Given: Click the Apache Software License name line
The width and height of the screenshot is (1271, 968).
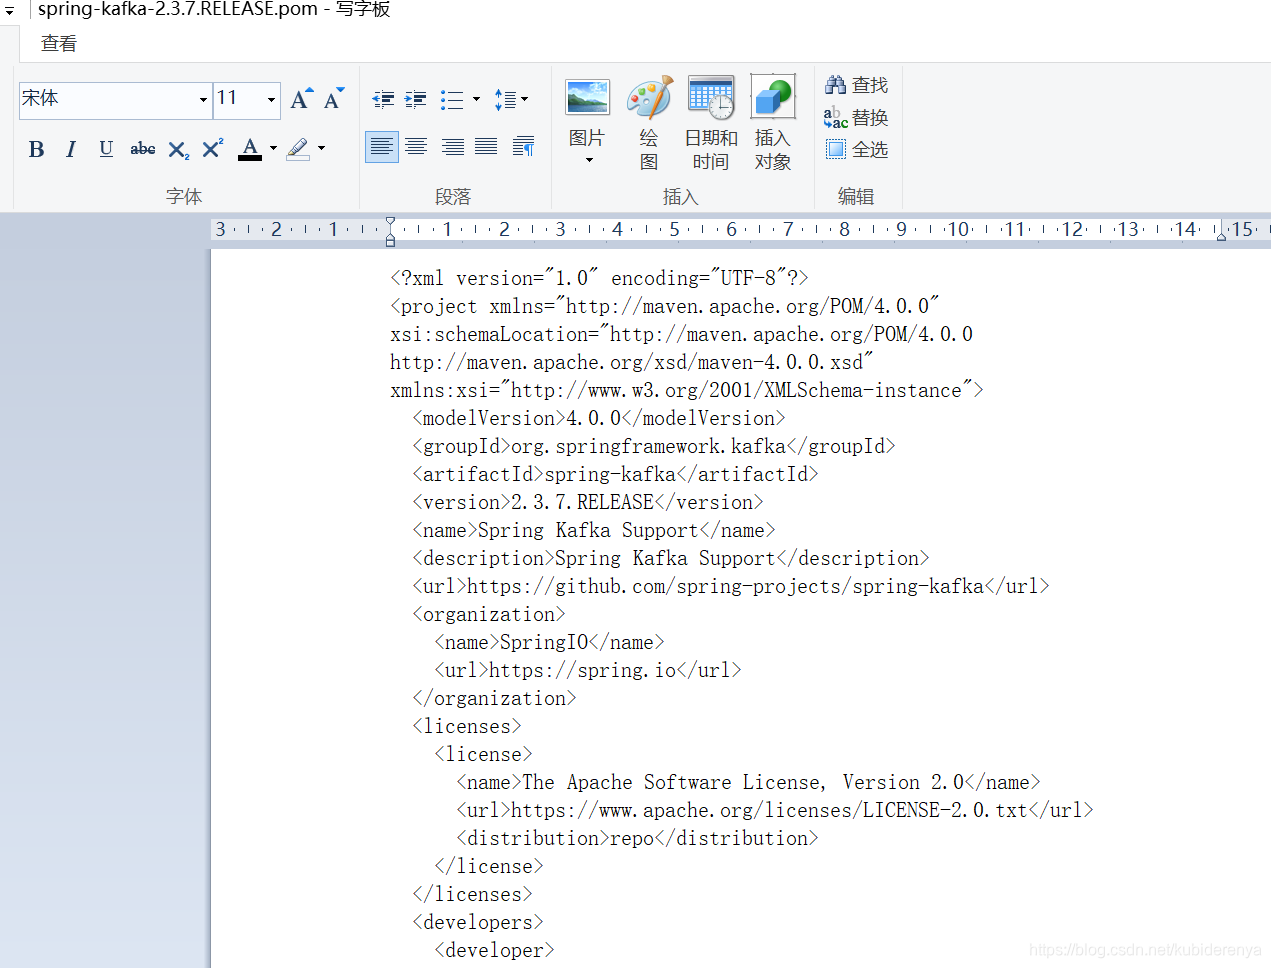Looking at the screenshot, I should 748,782.
